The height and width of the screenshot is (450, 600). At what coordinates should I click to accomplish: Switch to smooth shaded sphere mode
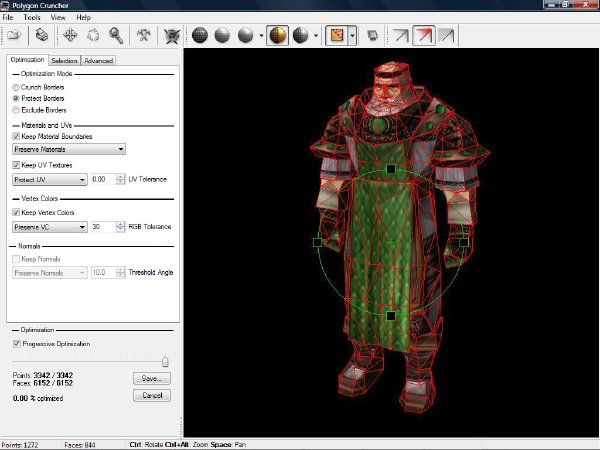(245, 35)
